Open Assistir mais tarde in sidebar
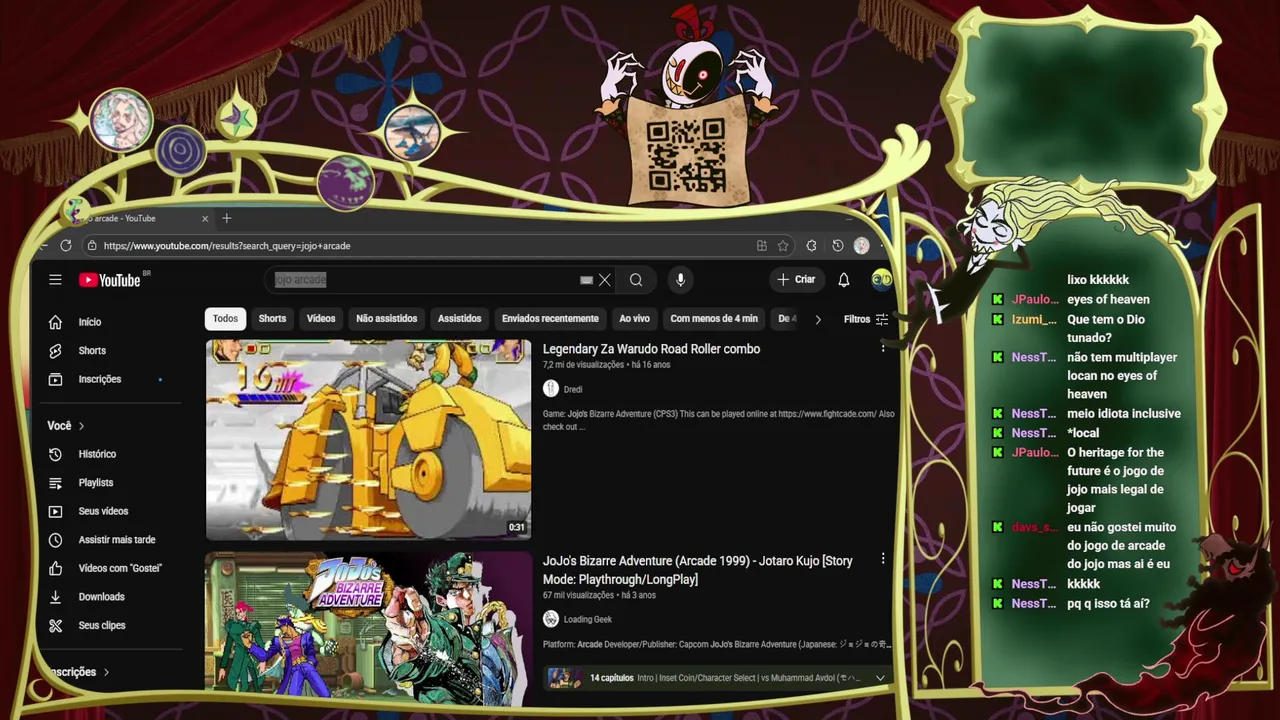 (x=117, y=540)
